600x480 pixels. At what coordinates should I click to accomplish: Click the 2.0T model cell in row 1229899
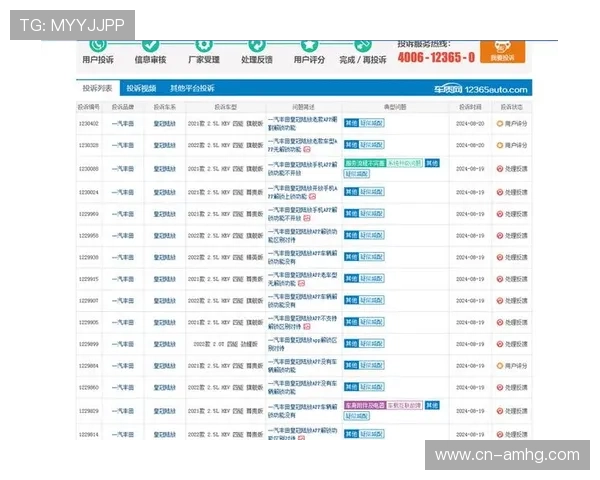tap(225, 344)
